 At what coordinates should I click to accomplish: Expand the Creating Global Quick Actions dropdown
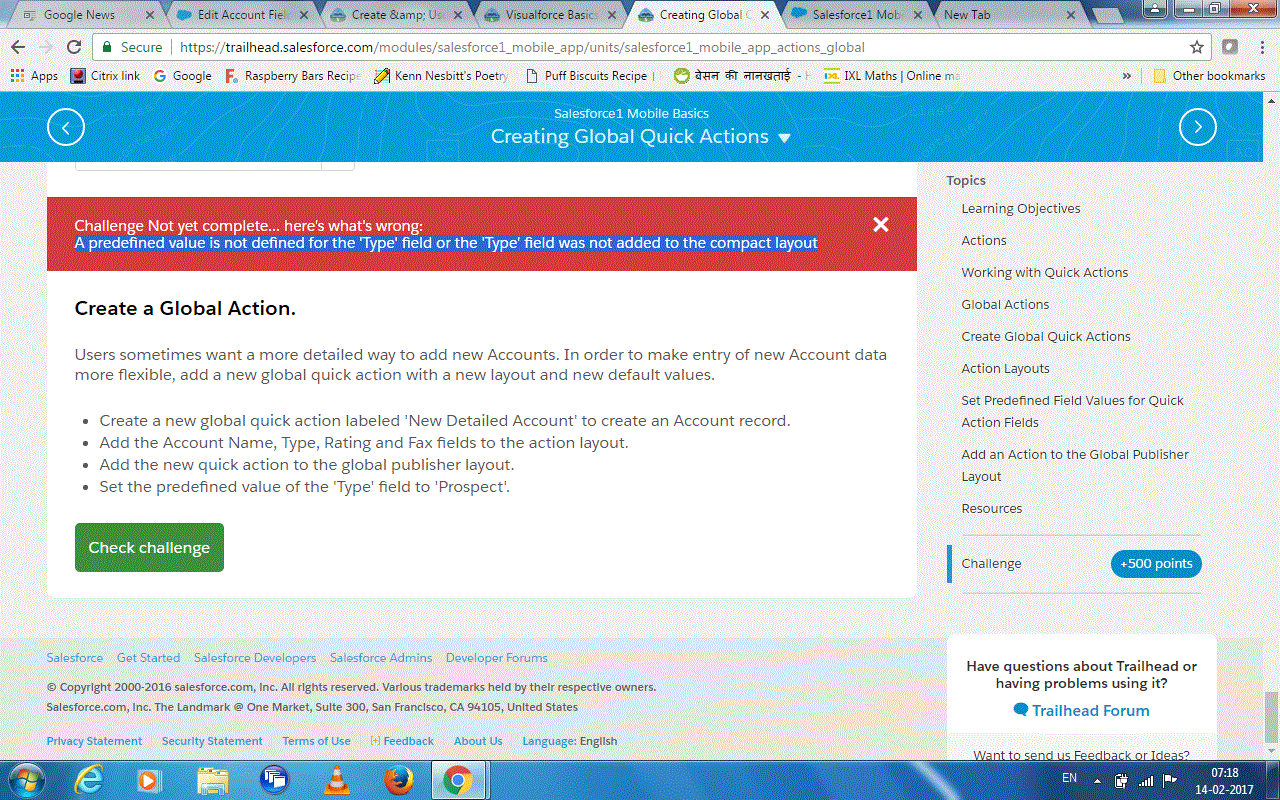(x=784, y=138)
